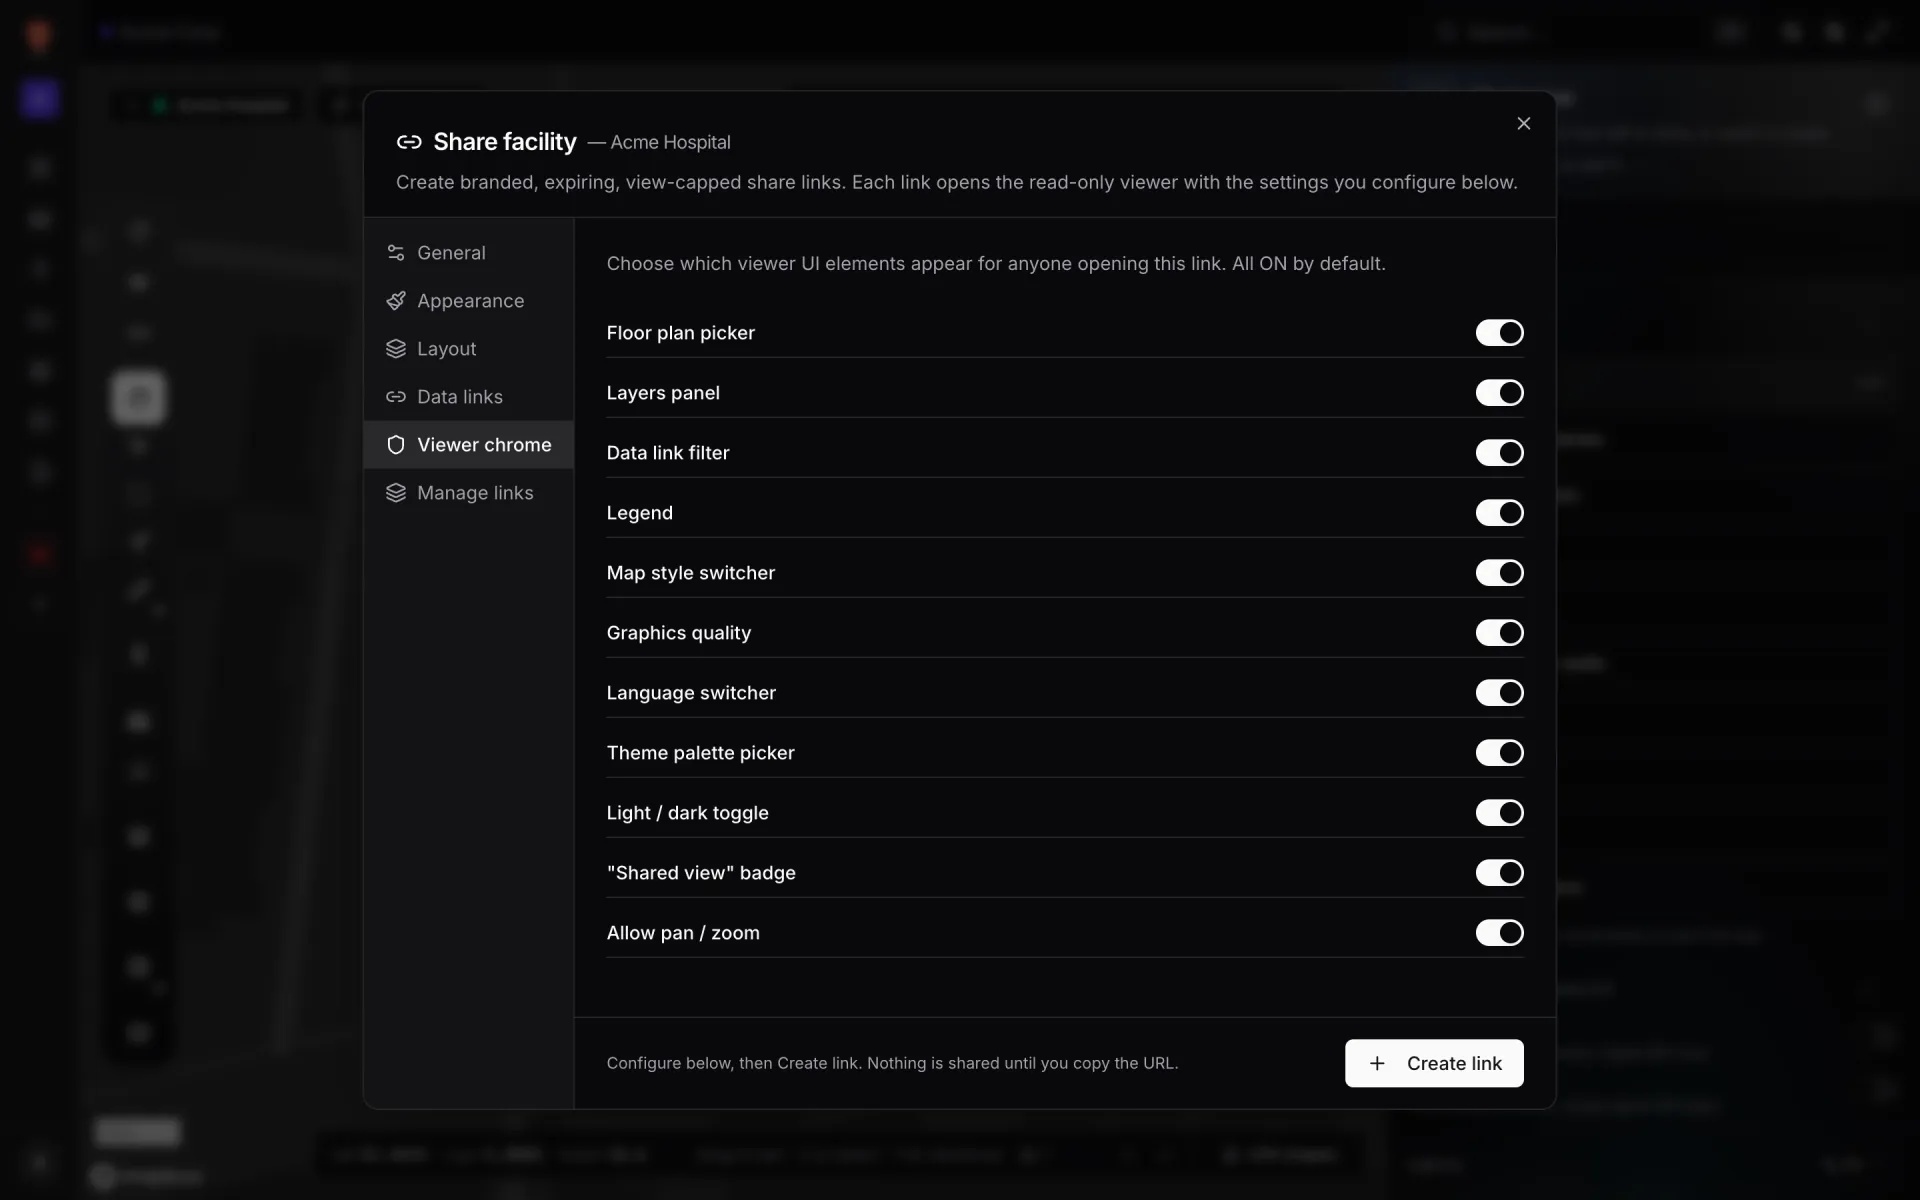Turn off the Data link filter switch
The height and width of the screenshot is (1200, 1920).
coord(1499,452)
